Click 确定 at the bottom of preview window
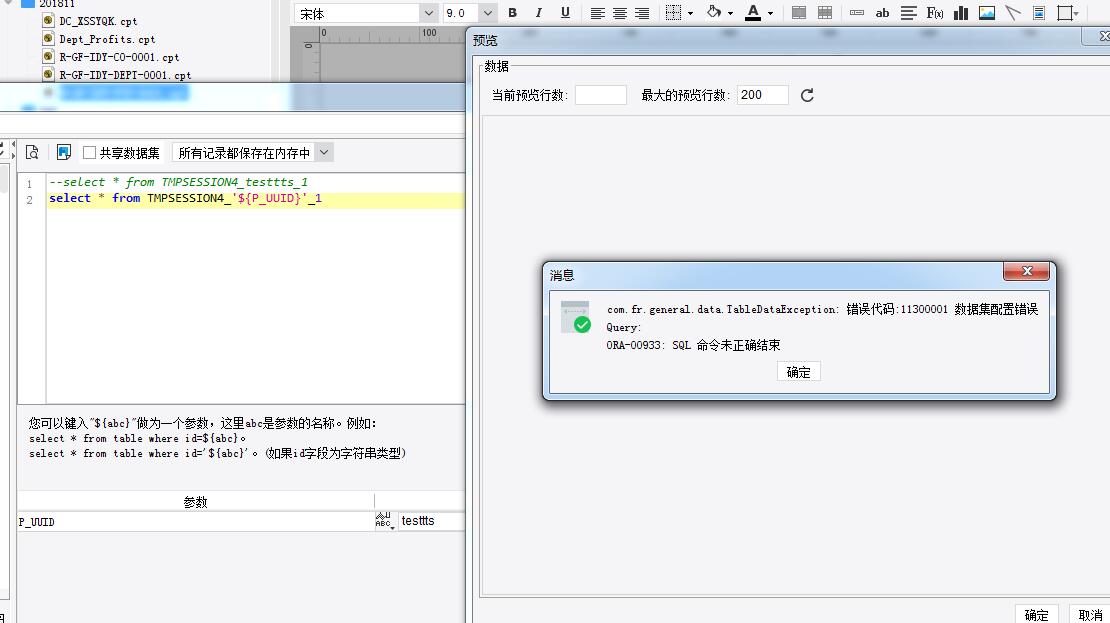Image resolution: width=1110 pixels, height=623 pixels. pyautogui.click(x=1036, y=615)
